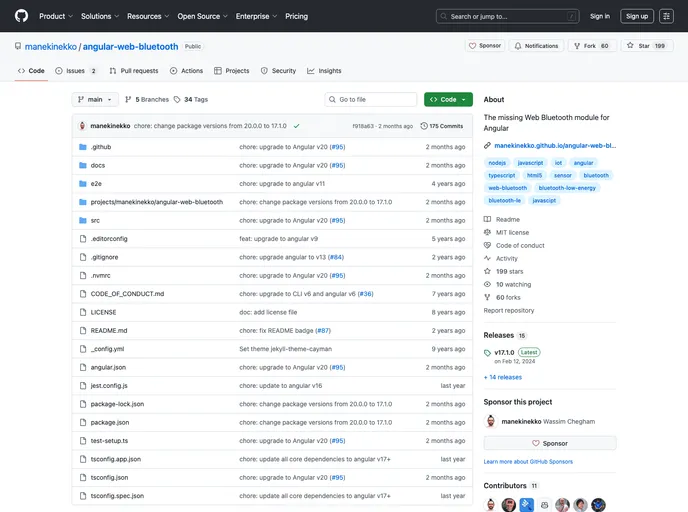Open the MIT license scale icon link
This screenshot has width=688, height=512.
click(487, 233)
